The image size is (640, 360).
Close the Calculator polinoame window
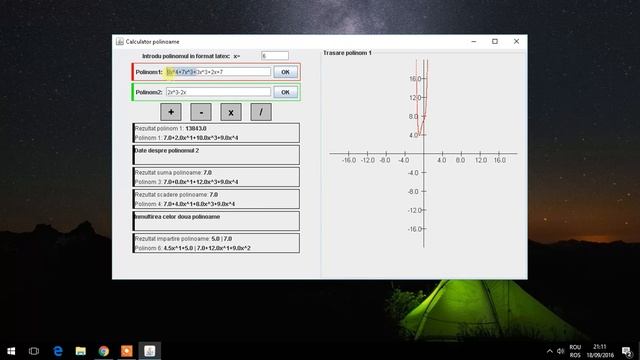tap(516, 42)
